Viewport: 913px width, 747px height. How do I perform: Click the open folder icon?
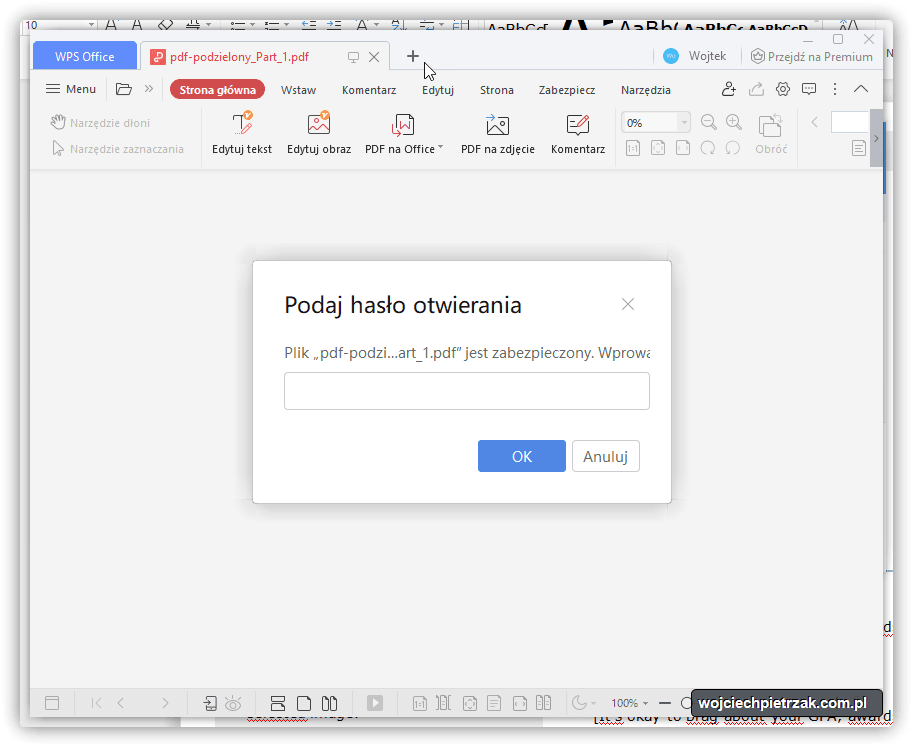pyautogui.click(x=123, y=89)
